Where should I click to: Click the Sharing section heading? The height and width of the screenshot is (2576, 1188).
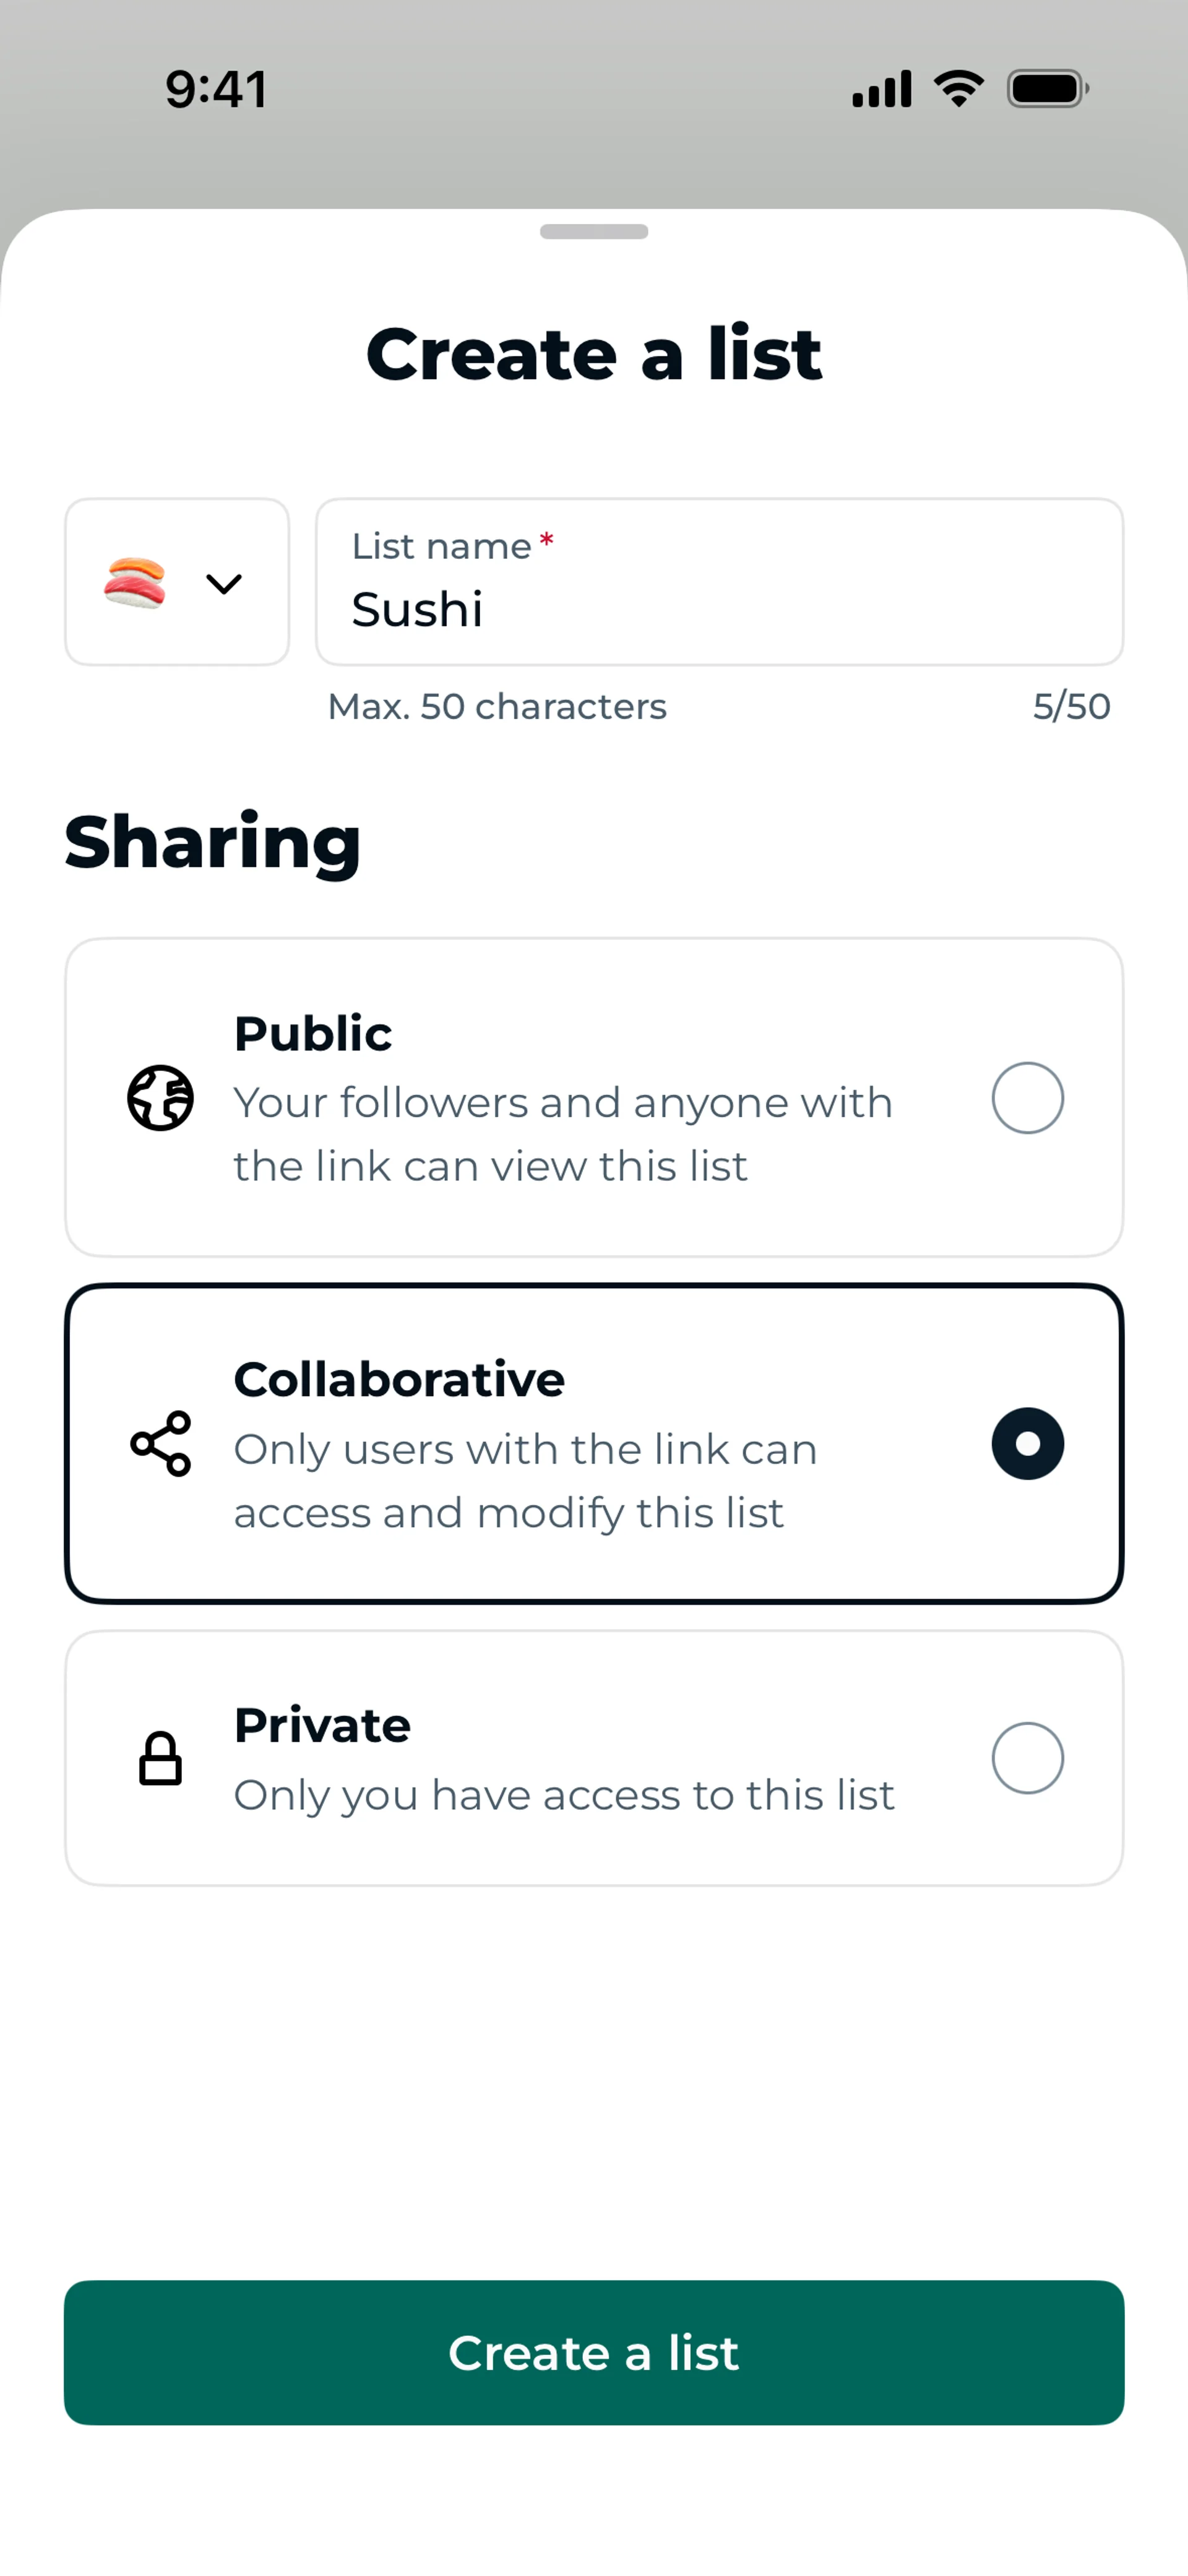[213, 842]
